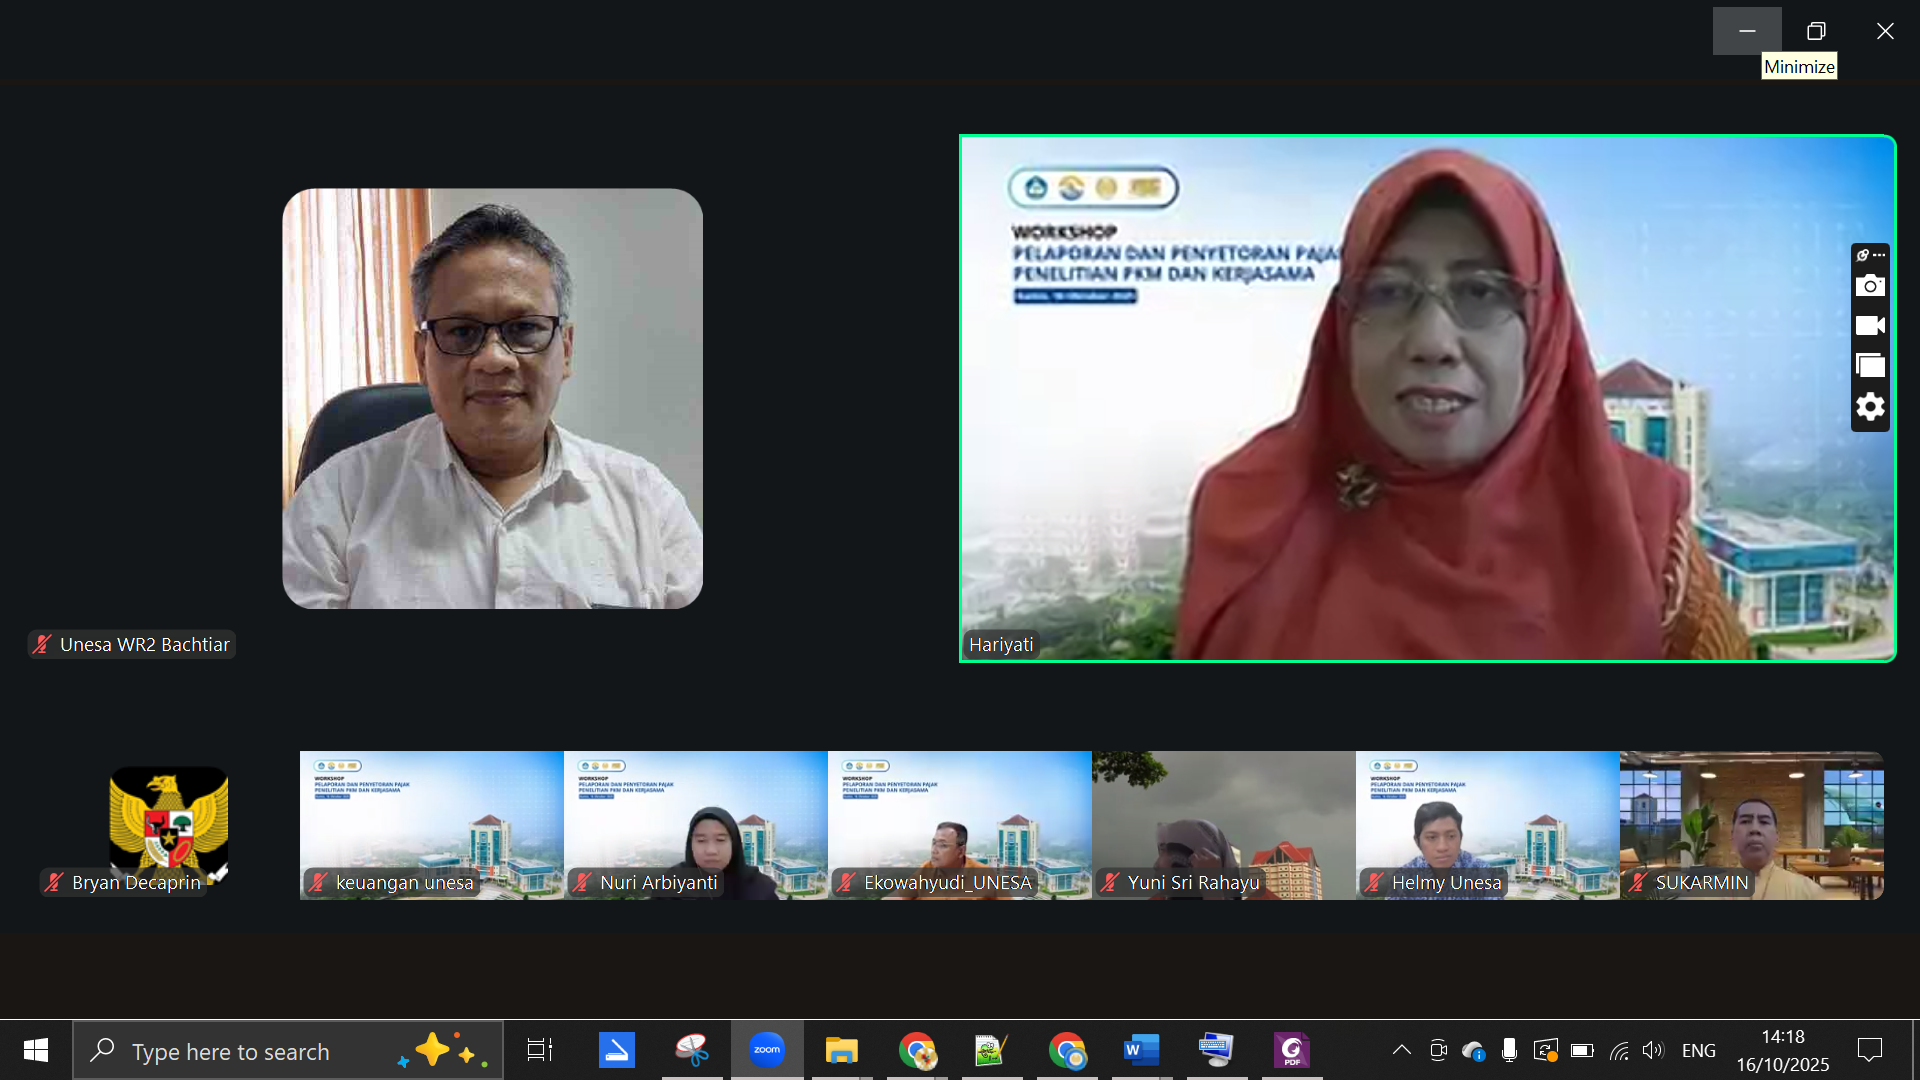This screenshot has width=1920, height=1080.
Task: Select the SUKARMIN participant thumbnail
Action: (x=1751, y=825)
